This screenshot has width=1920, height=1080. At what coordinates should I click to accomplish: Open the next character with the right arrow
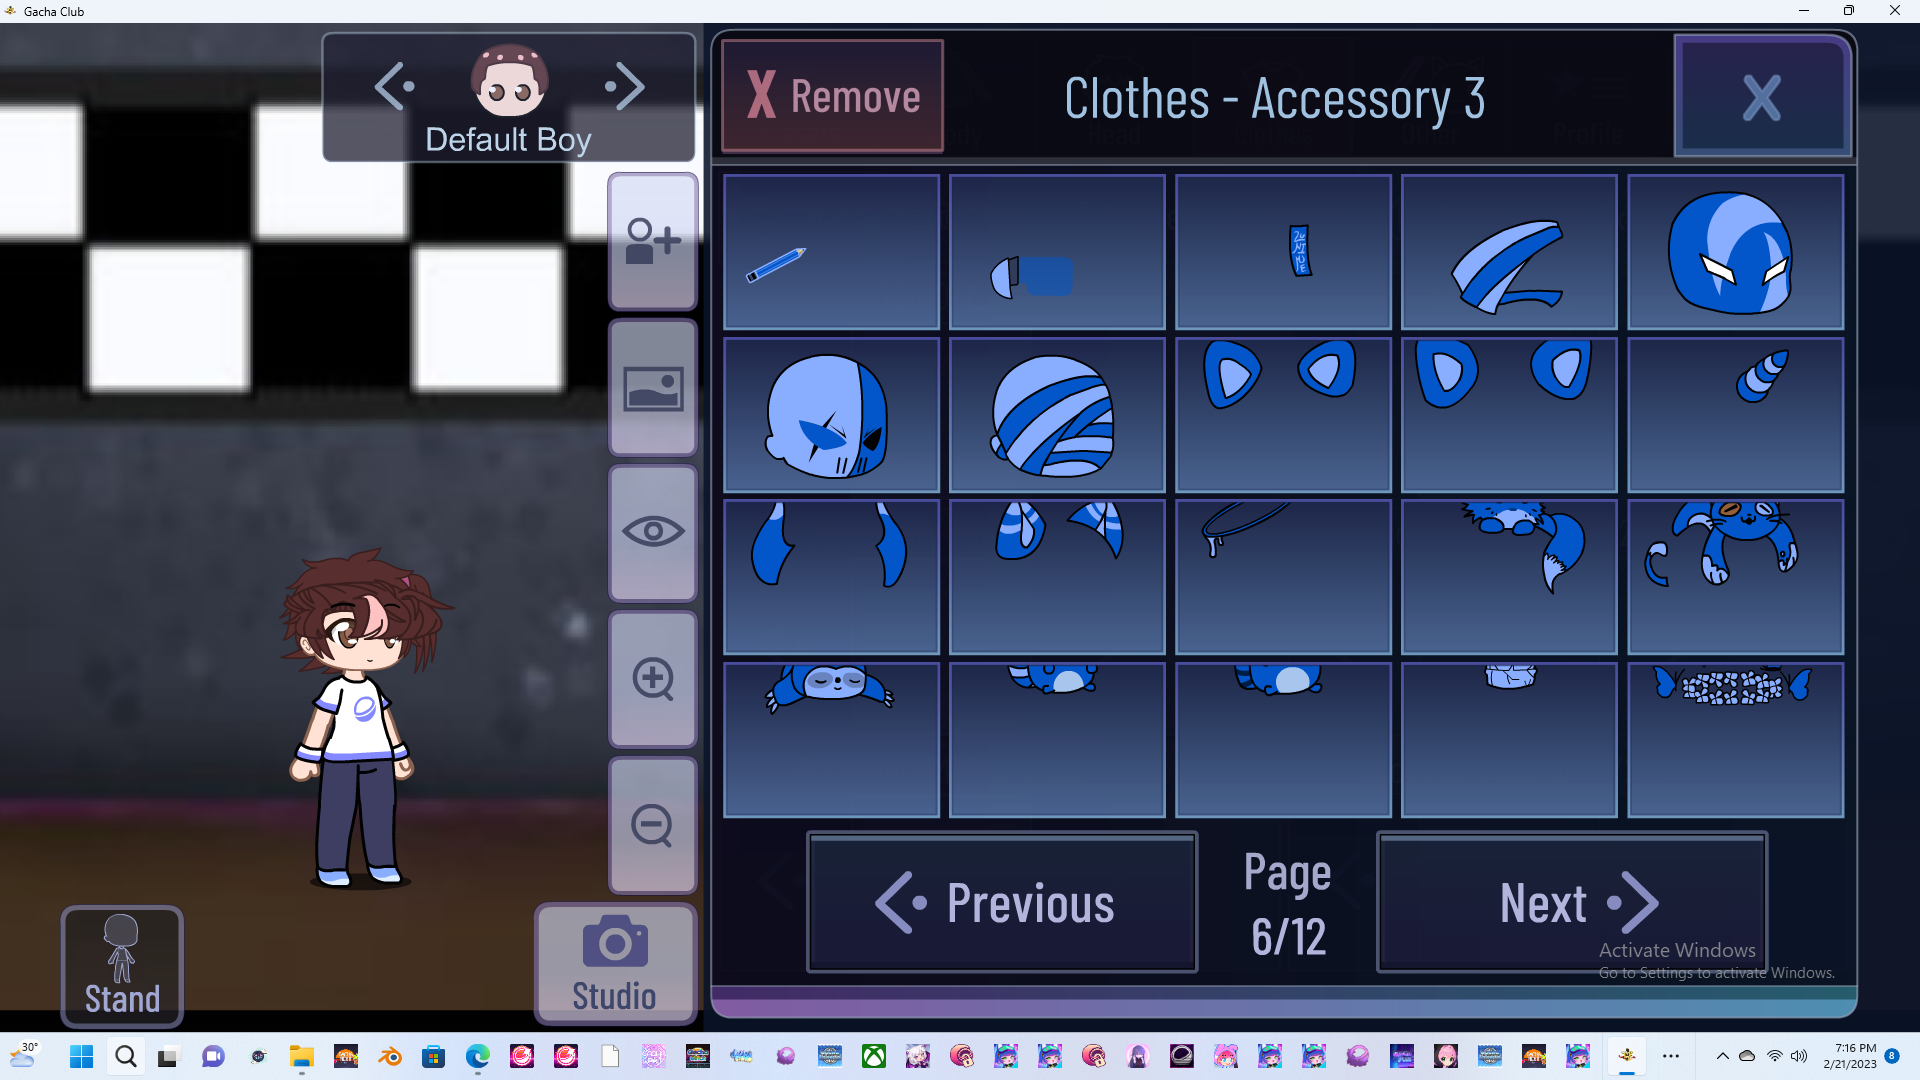click(x=624, y=86)
